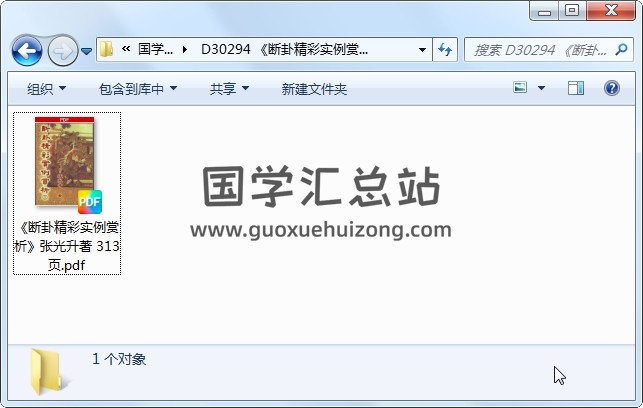This screenshot has width=643, height=408.
Task: Open recent pages dropdown beside Forward arrow
Action: click(86, 51)
